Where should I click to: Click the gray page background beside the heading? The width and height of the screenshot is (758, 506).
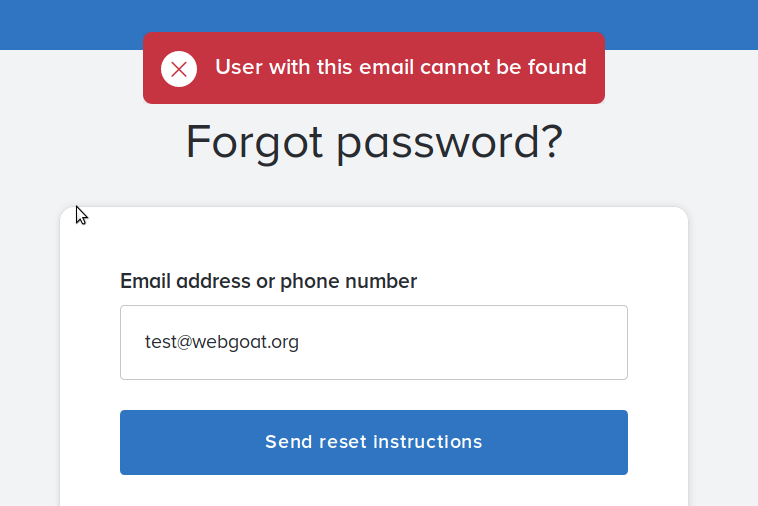(653, 145)
